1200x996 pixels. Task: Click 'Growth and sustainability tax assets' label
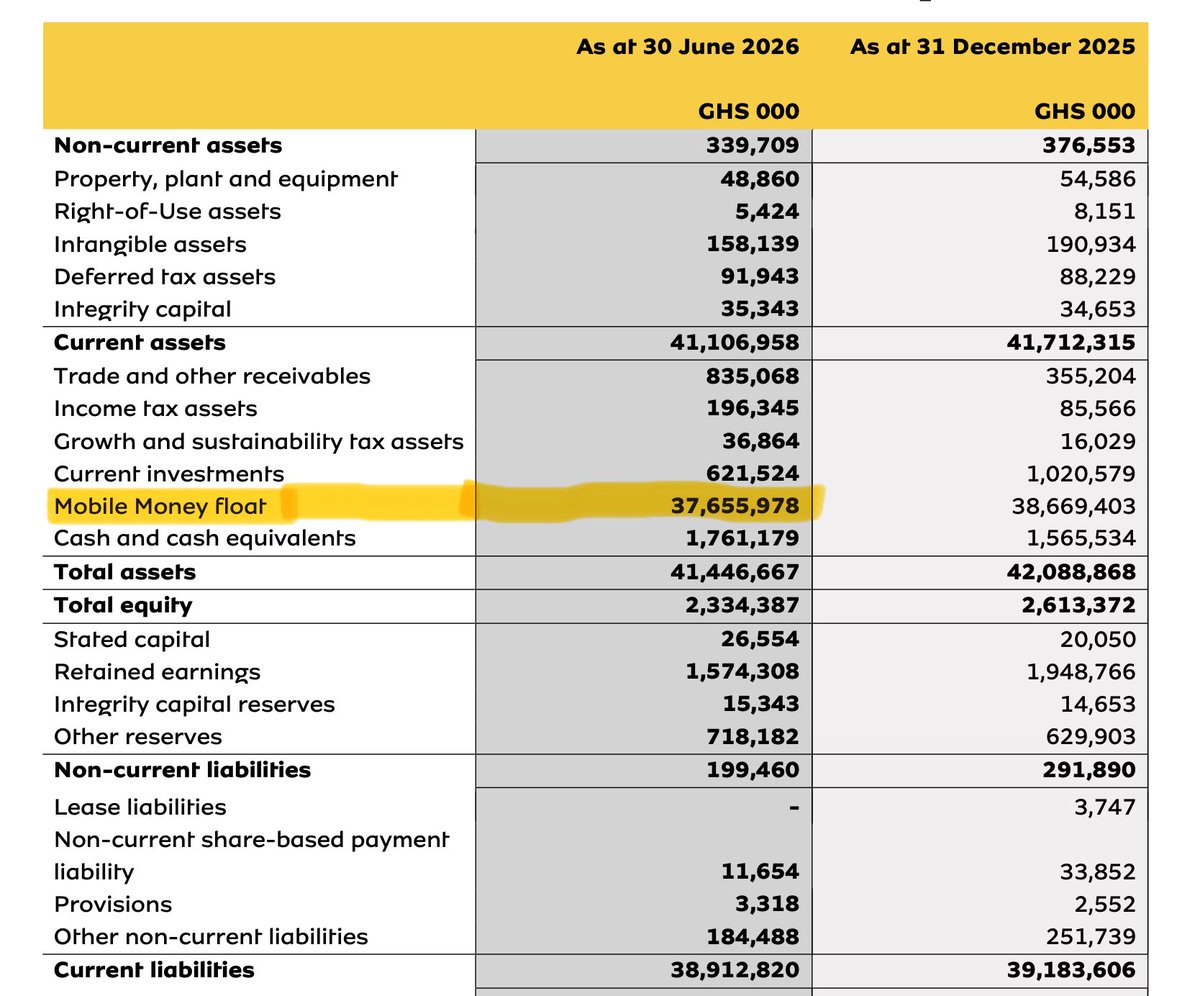click(259, 442)
